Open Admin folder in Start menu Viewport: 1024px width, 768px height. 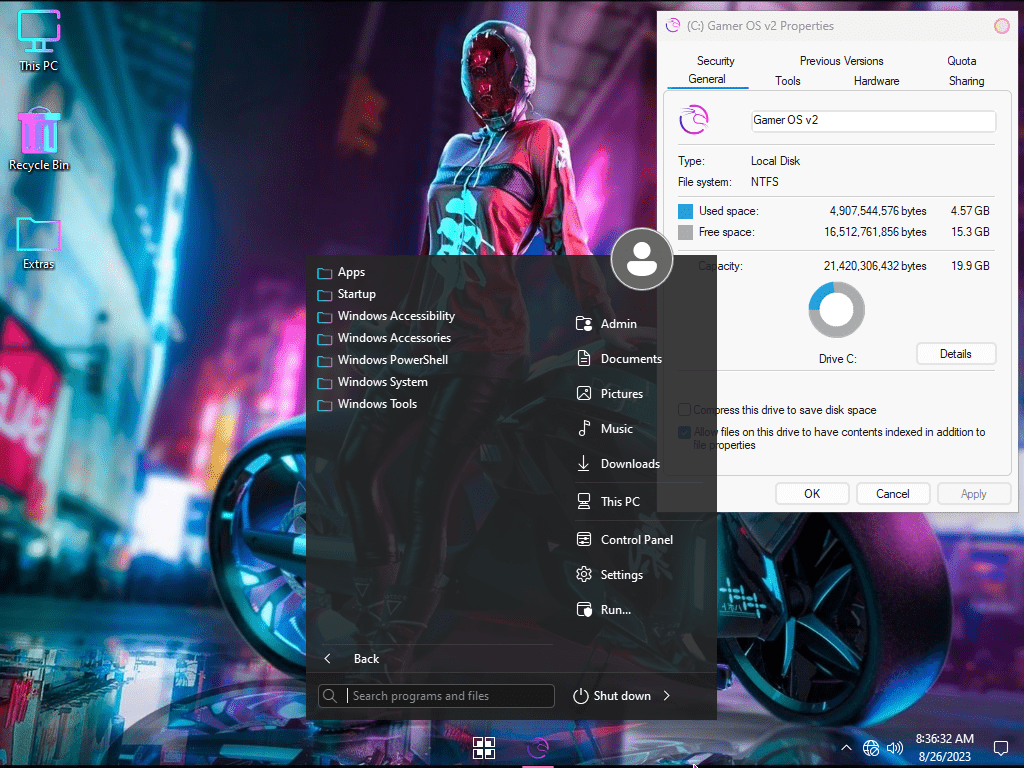(606, 324)
